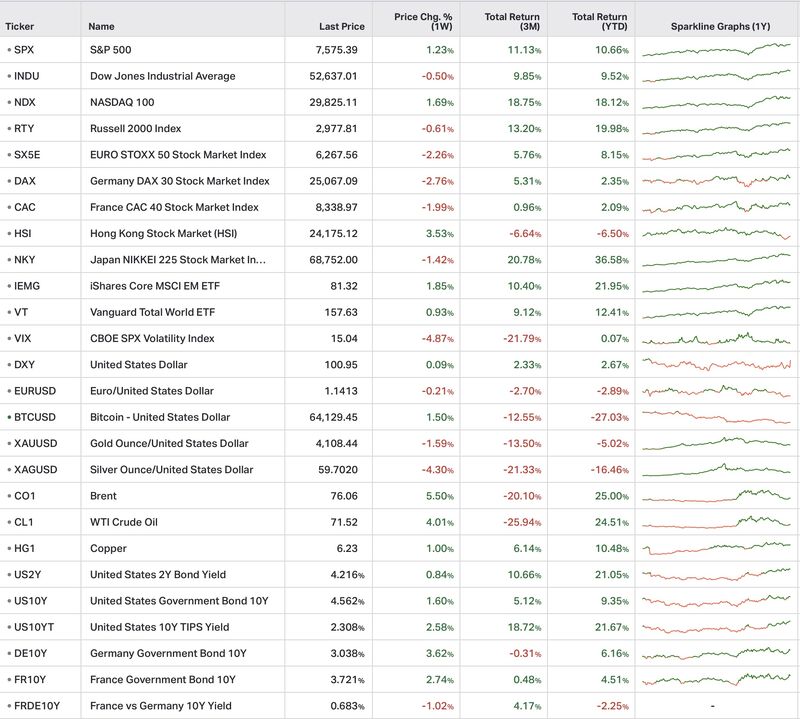This screenshot has height=719, width=800.
Task: Open the XAUUSD ticker link
Action: point(36,443)
